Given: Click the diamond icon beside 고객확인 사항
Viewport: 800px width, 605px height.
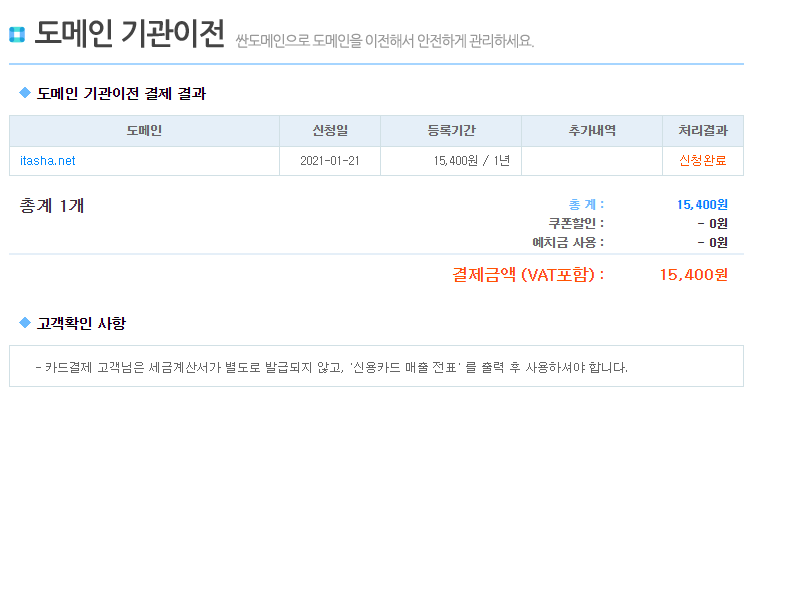Looking at the screenshot, I should click(25, 322).
